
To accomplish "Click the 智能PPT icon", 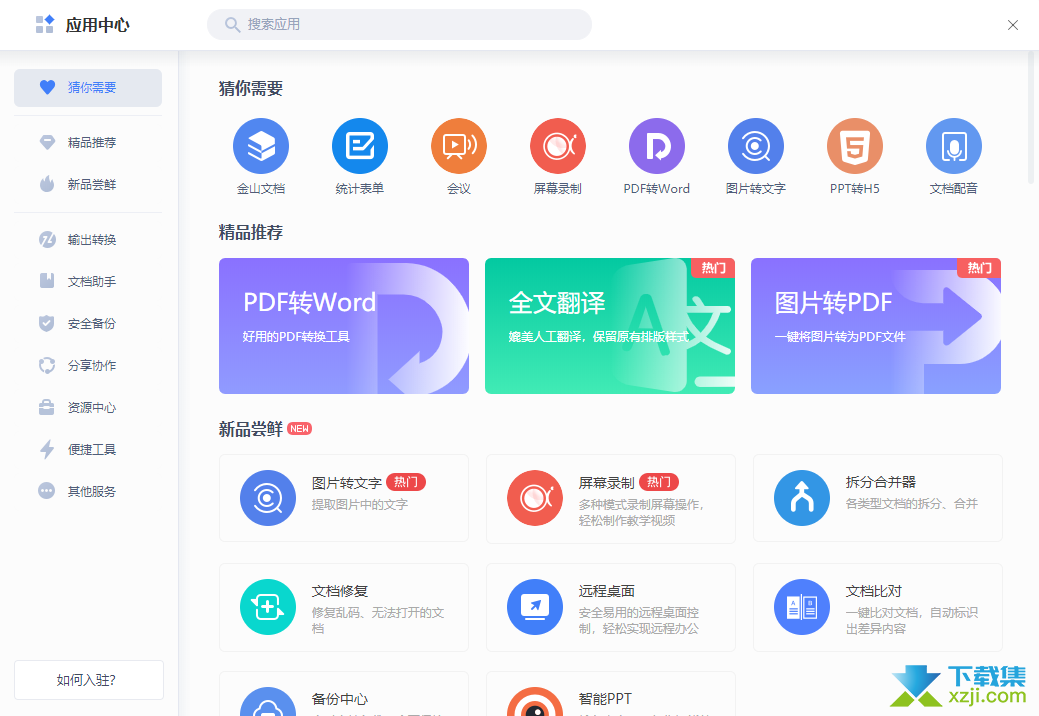I will pyautogui.click(x=535, y=702).
